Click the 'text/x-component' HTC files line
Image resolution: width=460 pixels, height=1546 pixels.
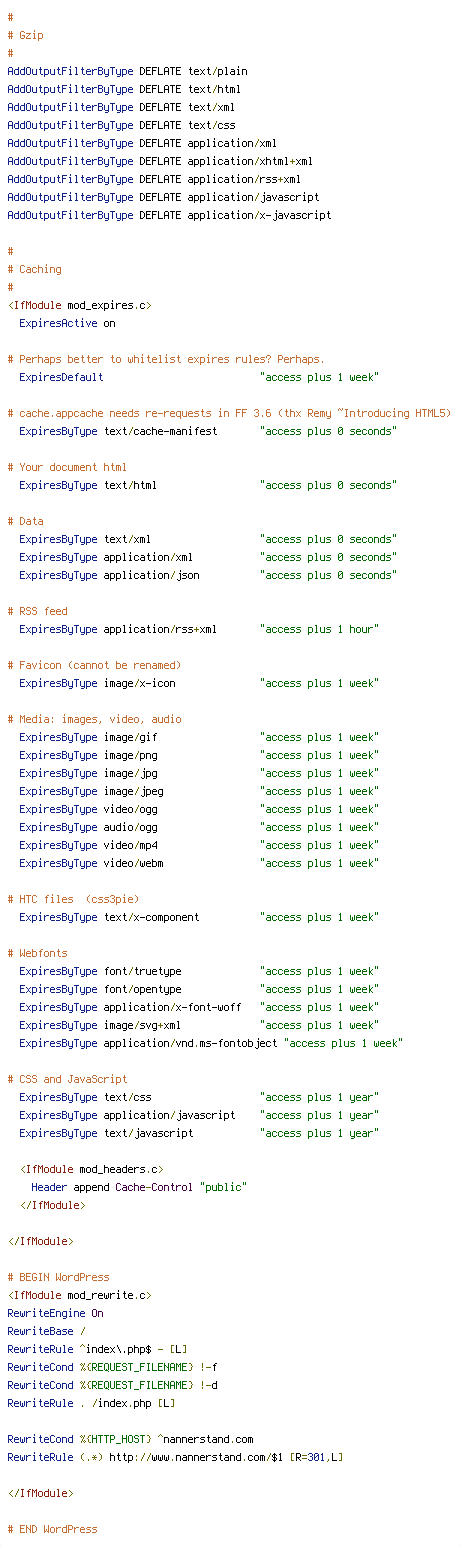pos(199,917)
